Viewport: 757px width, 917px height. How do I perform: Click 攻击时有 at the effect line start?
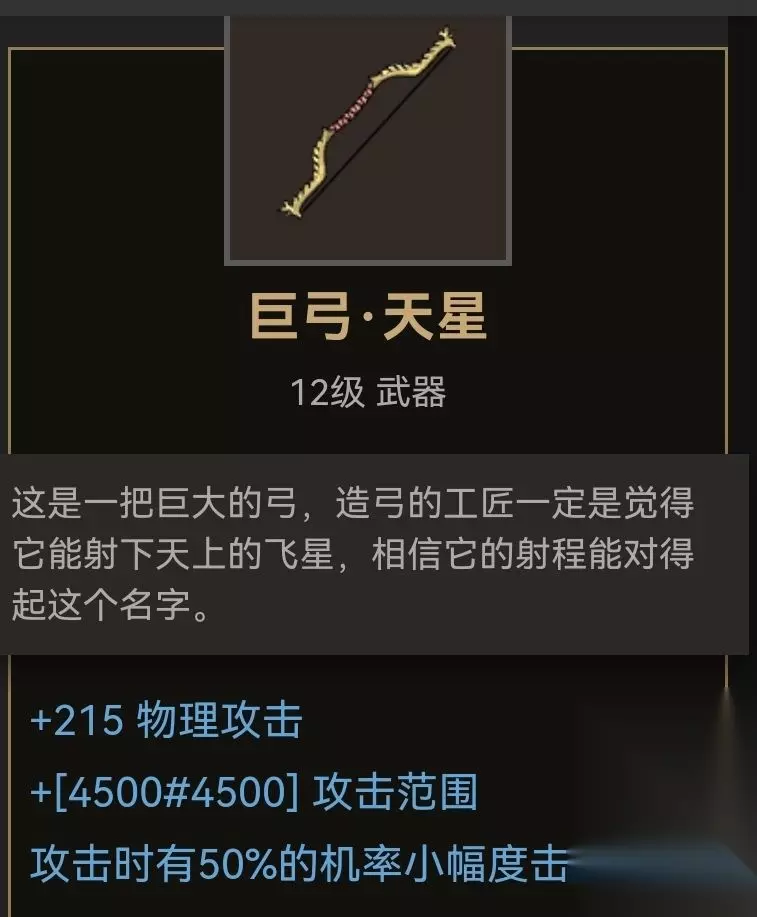coord(112,864)
